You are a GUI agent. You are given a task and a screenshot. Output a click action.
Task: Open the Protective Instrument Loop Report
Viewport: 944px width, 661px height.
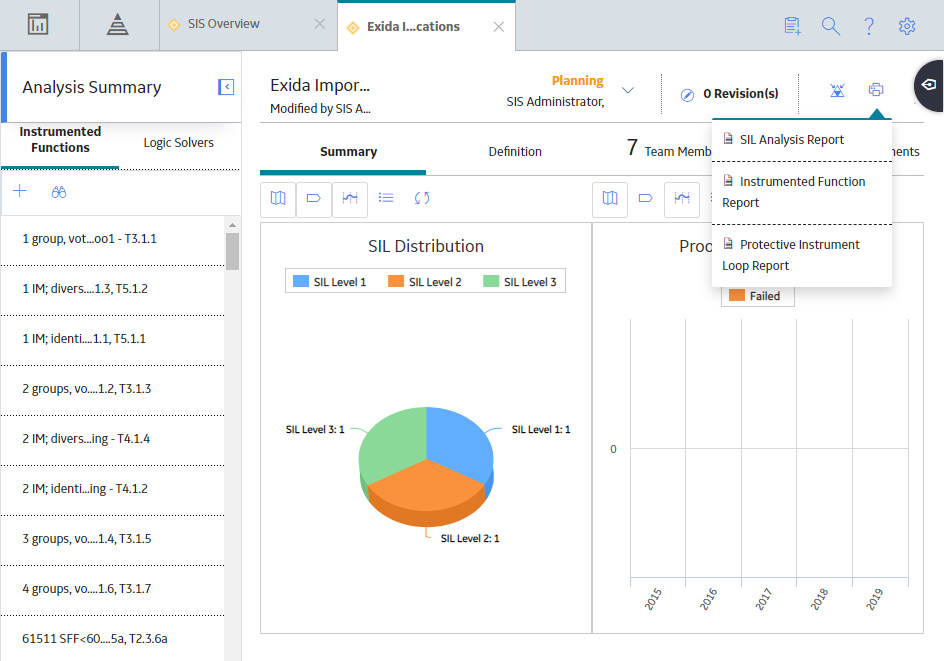801,255
